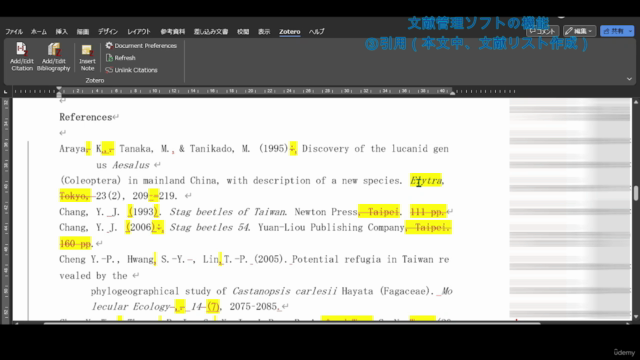Click the 共有 share button
This screenshot has width=640, height=360.
617,31
